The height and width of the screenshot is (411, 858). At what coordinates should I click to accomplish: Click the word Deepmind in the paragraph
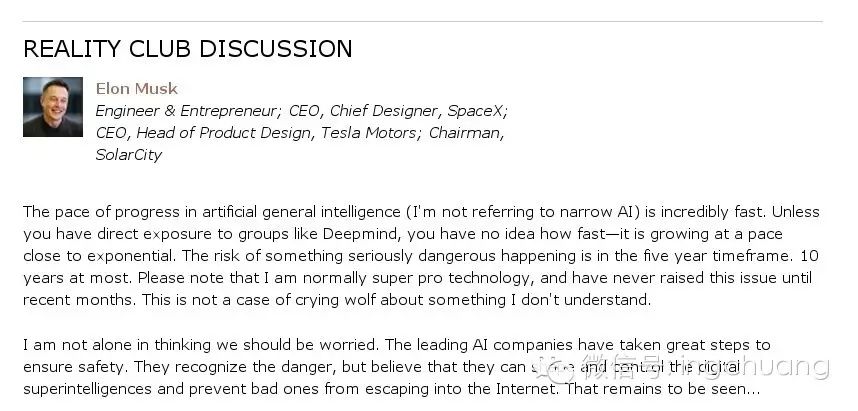coord(357,234)
